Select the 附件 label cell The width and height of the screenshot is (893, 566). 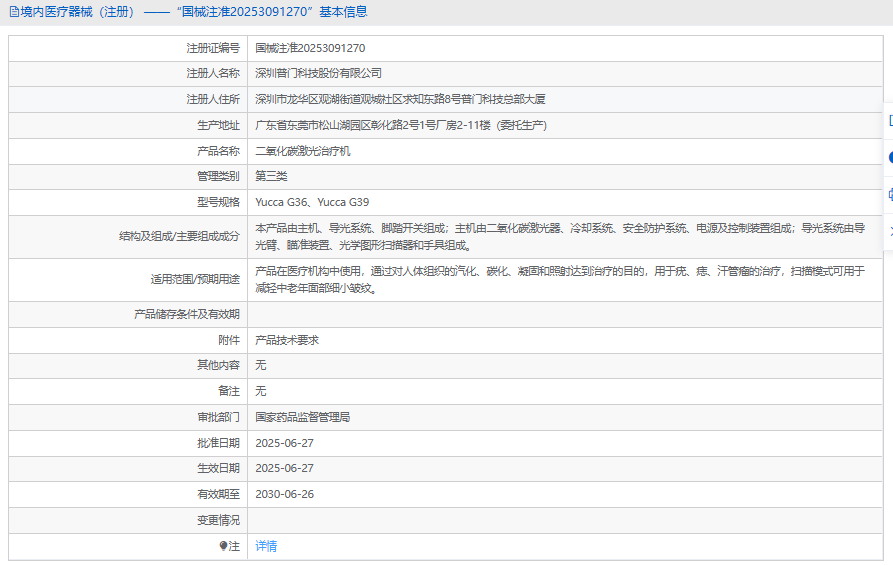(x=128, y=340)
